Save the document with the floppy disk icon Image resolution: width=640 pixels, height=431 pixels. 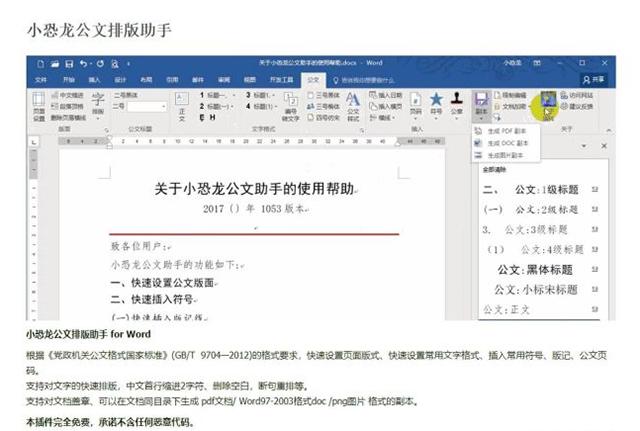69,64
